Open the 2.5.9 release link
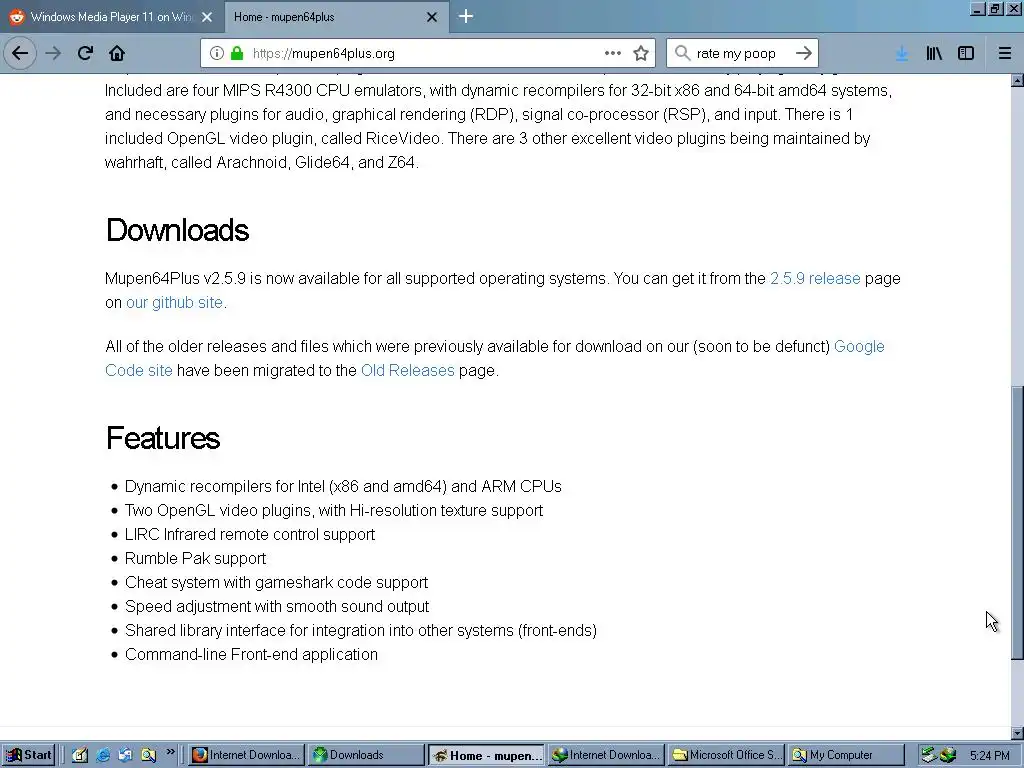The width and height of the screenshot is (1024, 768). click(815, 278)
